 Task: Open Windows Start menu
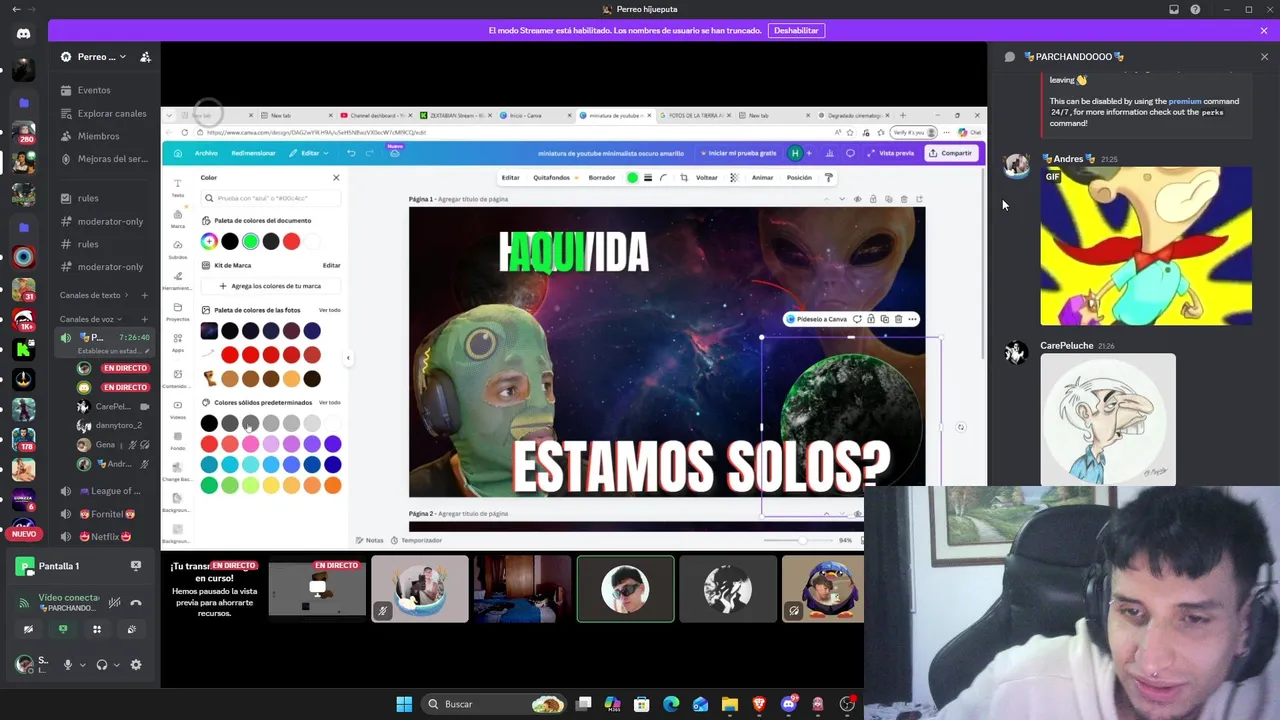pos(404,704)
